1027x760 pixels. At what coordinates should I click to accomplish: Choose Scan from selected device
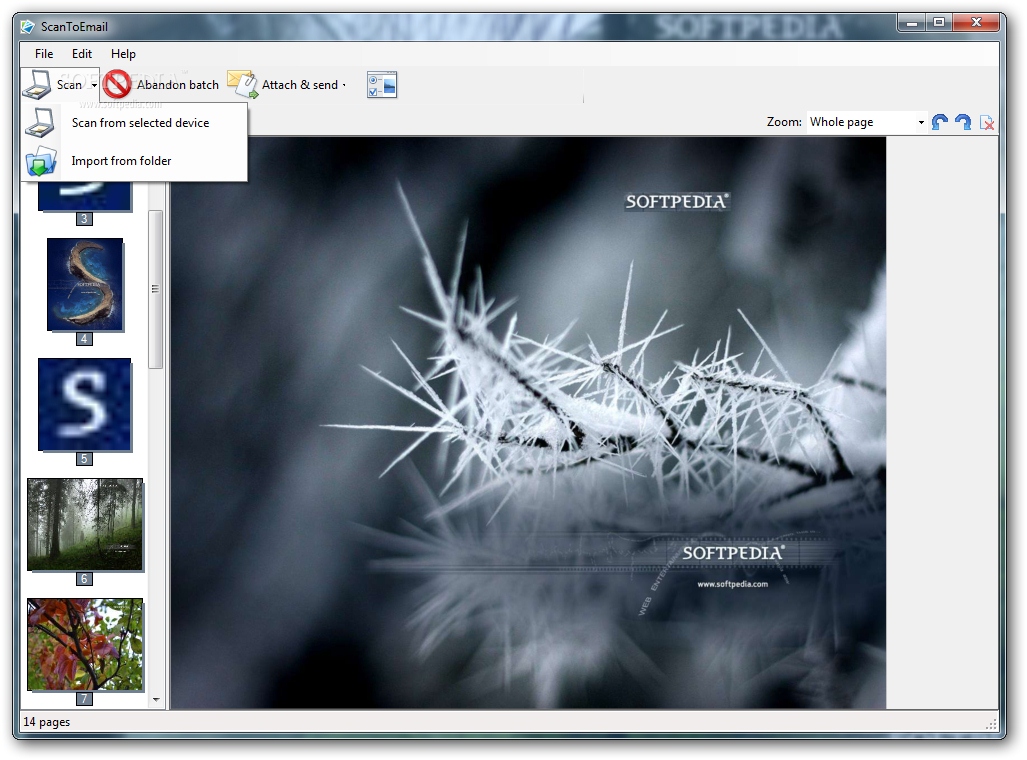(x=134, y=123)
